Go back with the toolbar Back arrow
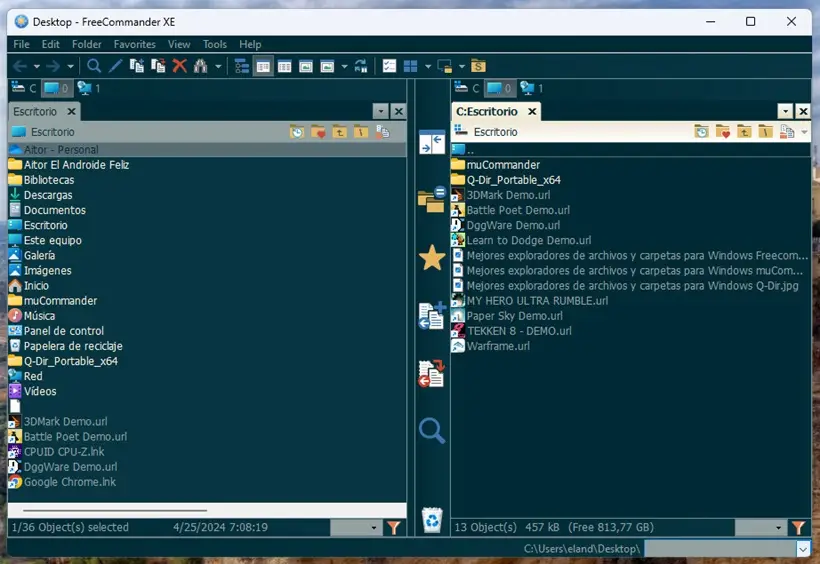 pyautogui.click(x=20, y=66)
